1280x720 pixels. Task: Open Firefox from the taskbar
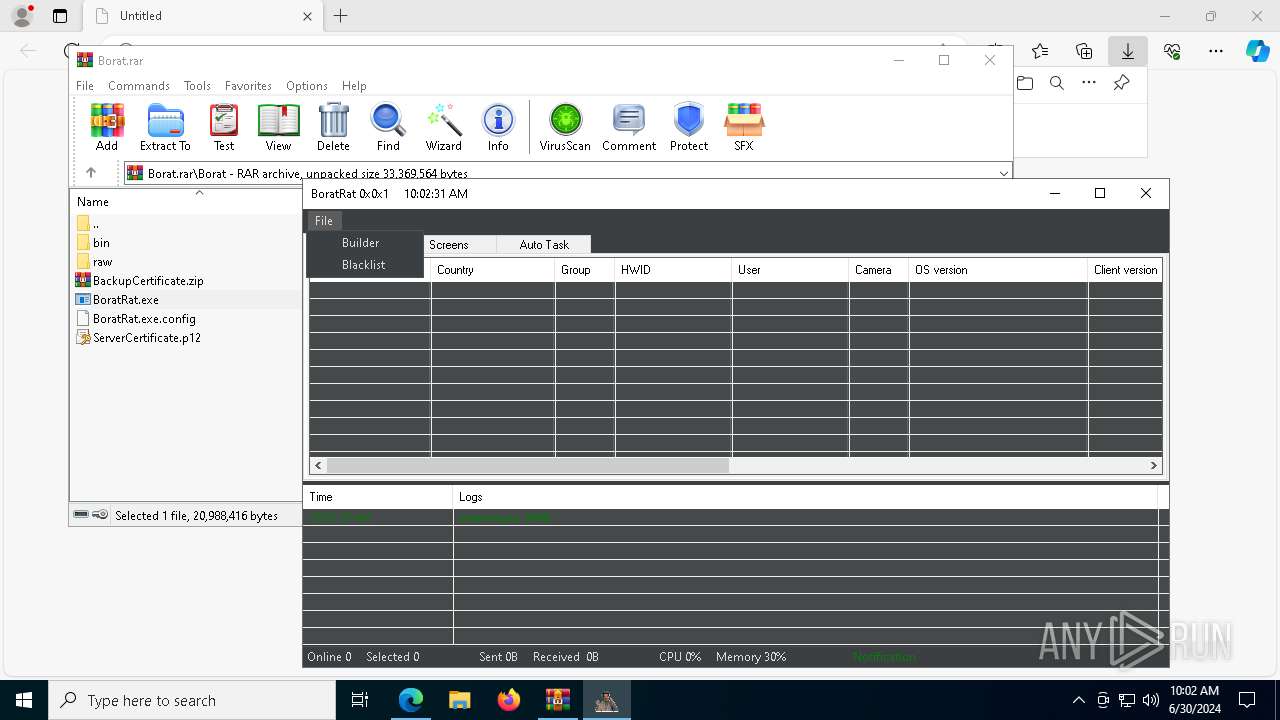509,700
